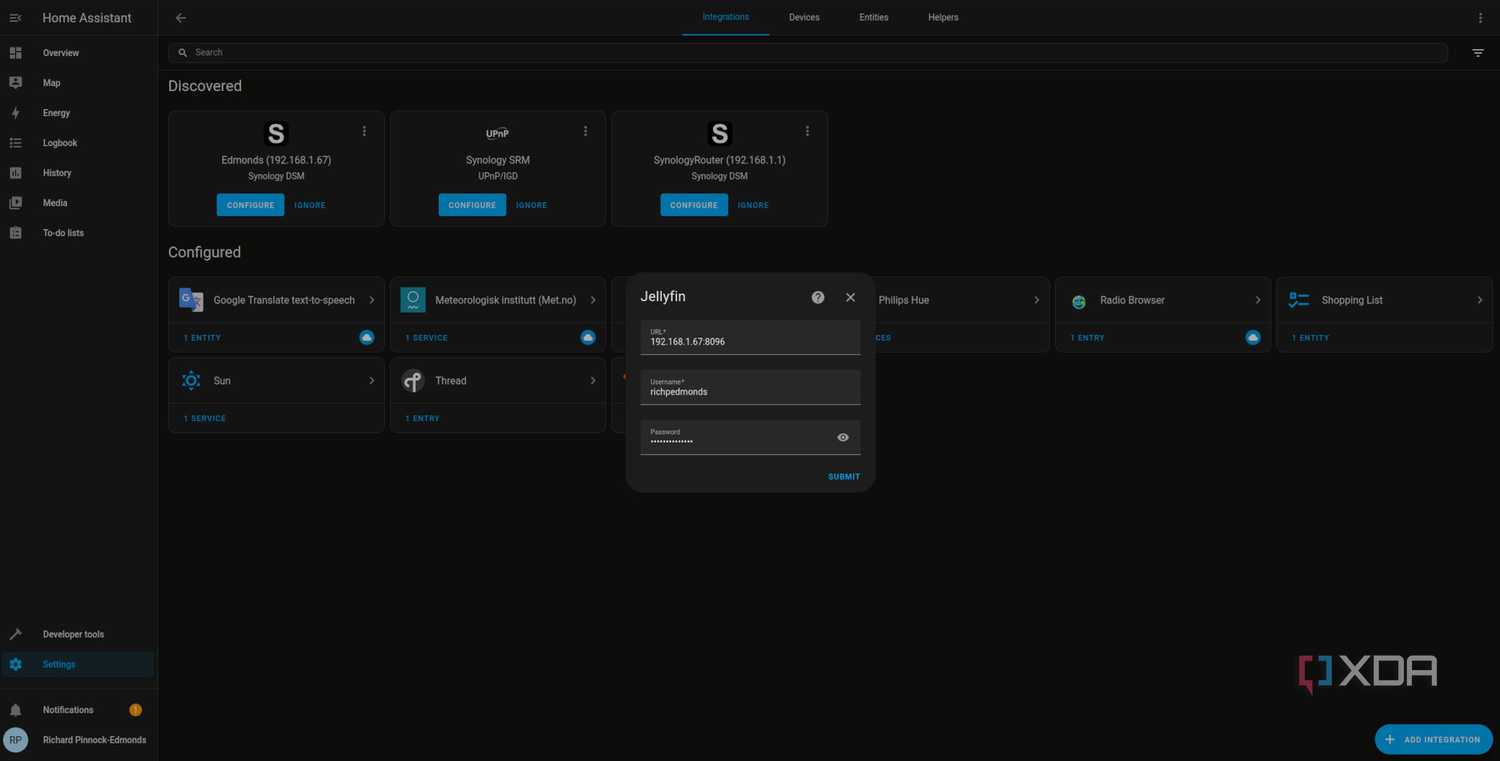Ignore the Edmonds (192.168.1.67) device
Image resolution: width=1500 pixels, height=761 pixels.
[x=310, y=205]
